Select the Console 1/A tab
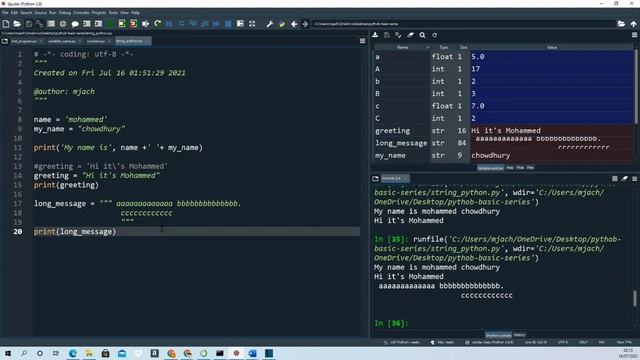 tap(394, 178)
